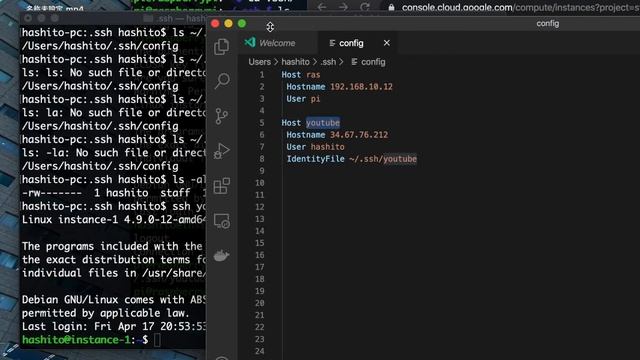
Task: Click the 'Last login: Fri Apr 17' terminal line
Action: click(113, 327)
